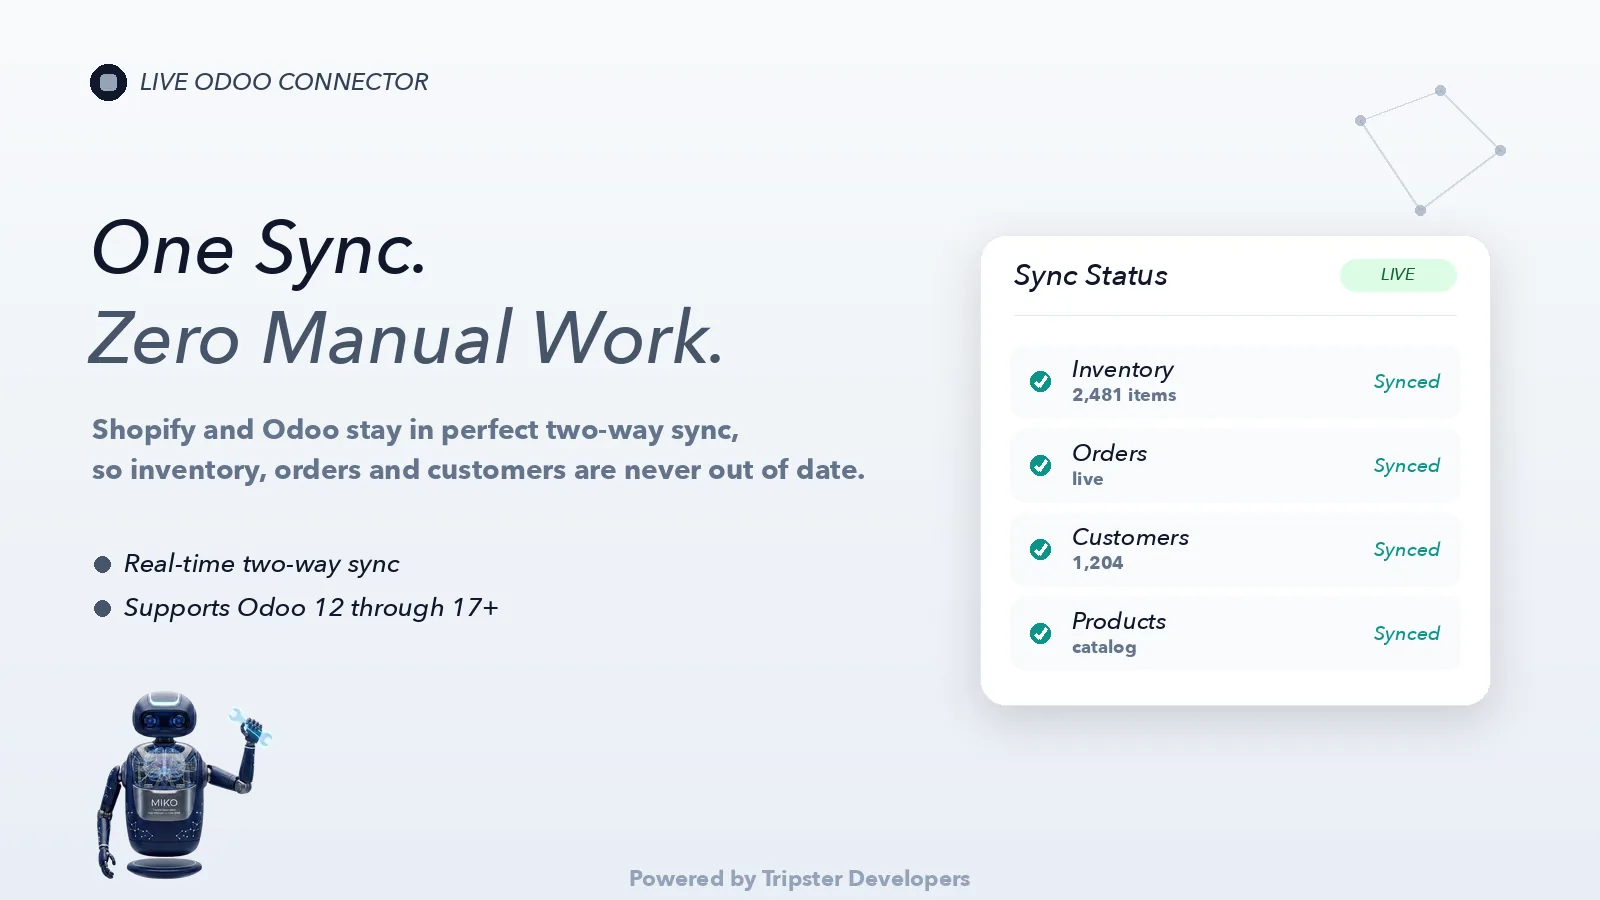Click 'Synced' status in the Customers row
Viewport: 1600px width, 900px height.
[x=1406, y=550]
